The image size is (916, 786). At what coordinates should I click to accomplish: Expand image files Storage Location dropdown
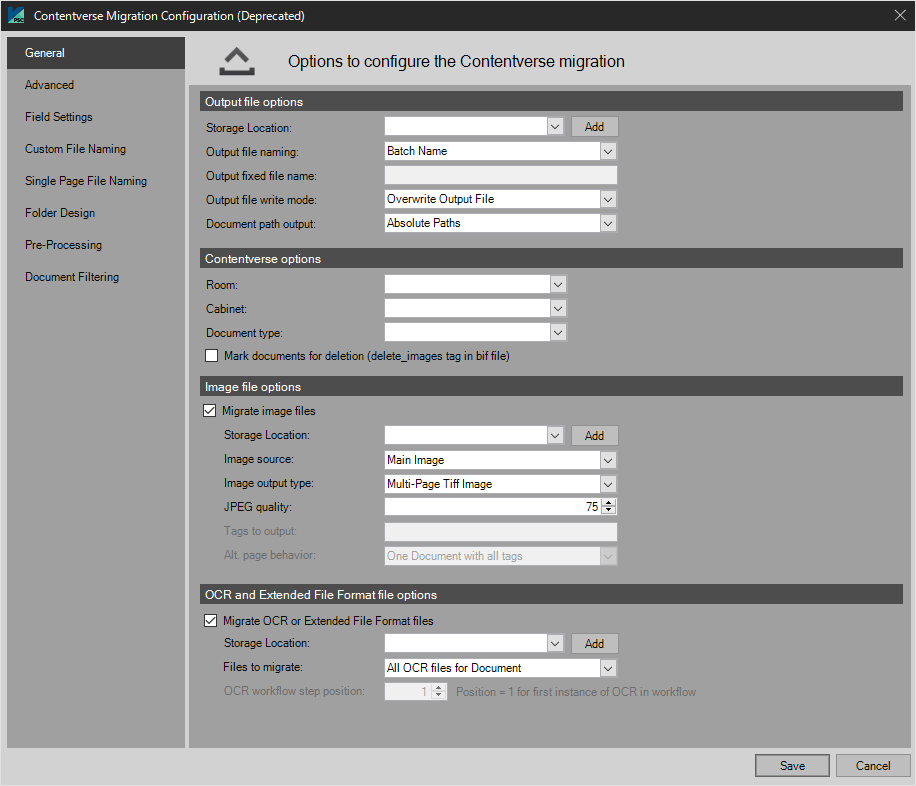555,435
